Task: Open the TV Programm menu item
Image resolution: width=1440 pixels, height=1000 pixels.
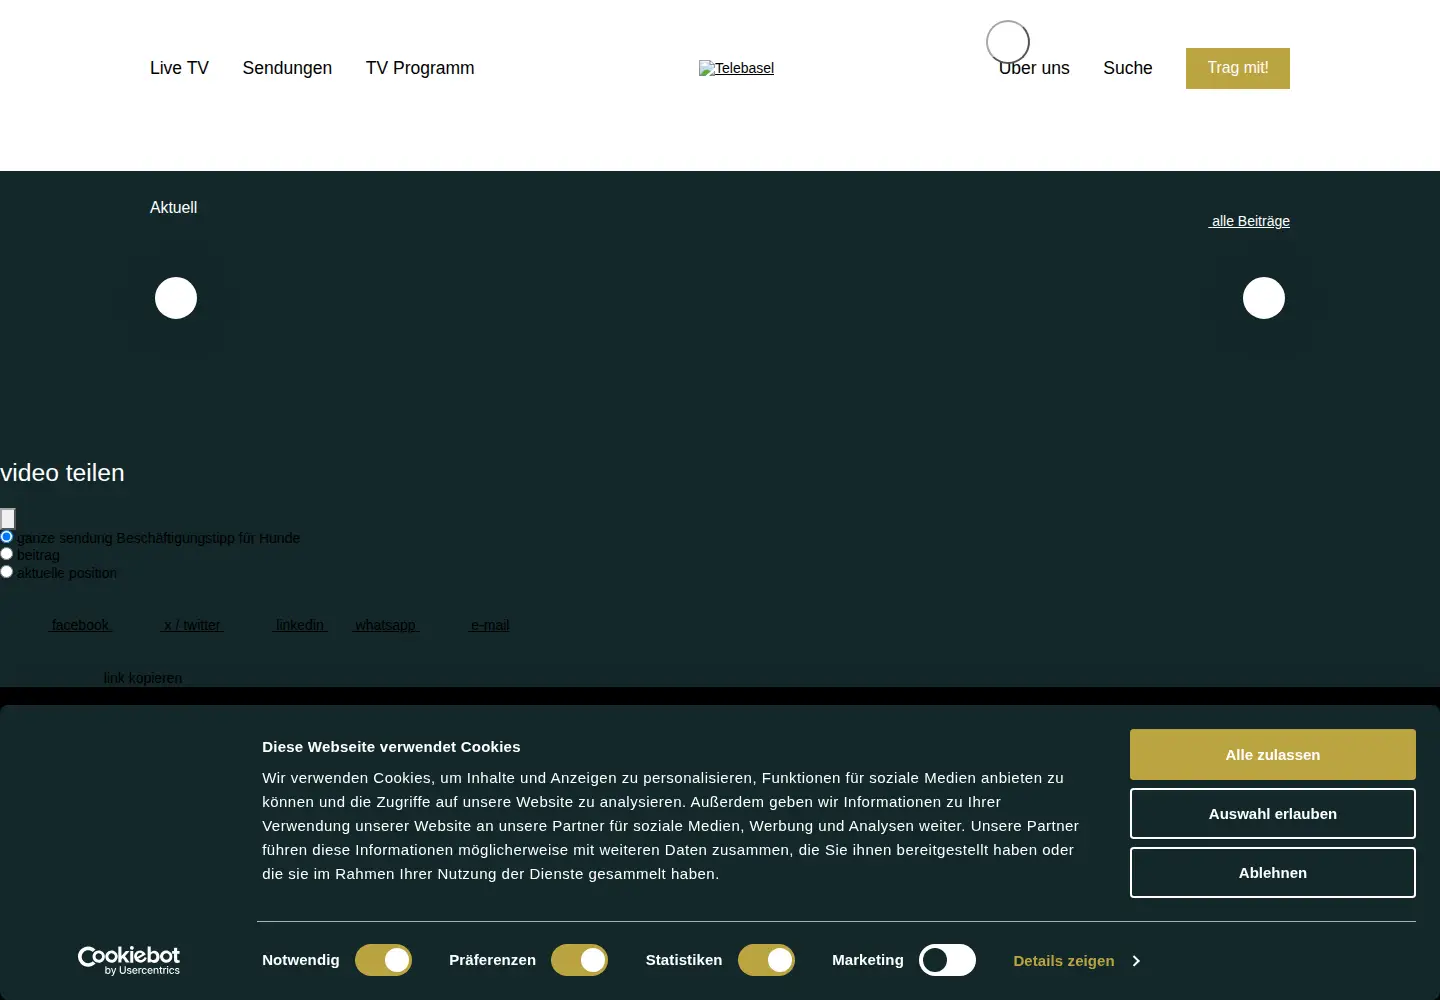Action: coord(420,68)
